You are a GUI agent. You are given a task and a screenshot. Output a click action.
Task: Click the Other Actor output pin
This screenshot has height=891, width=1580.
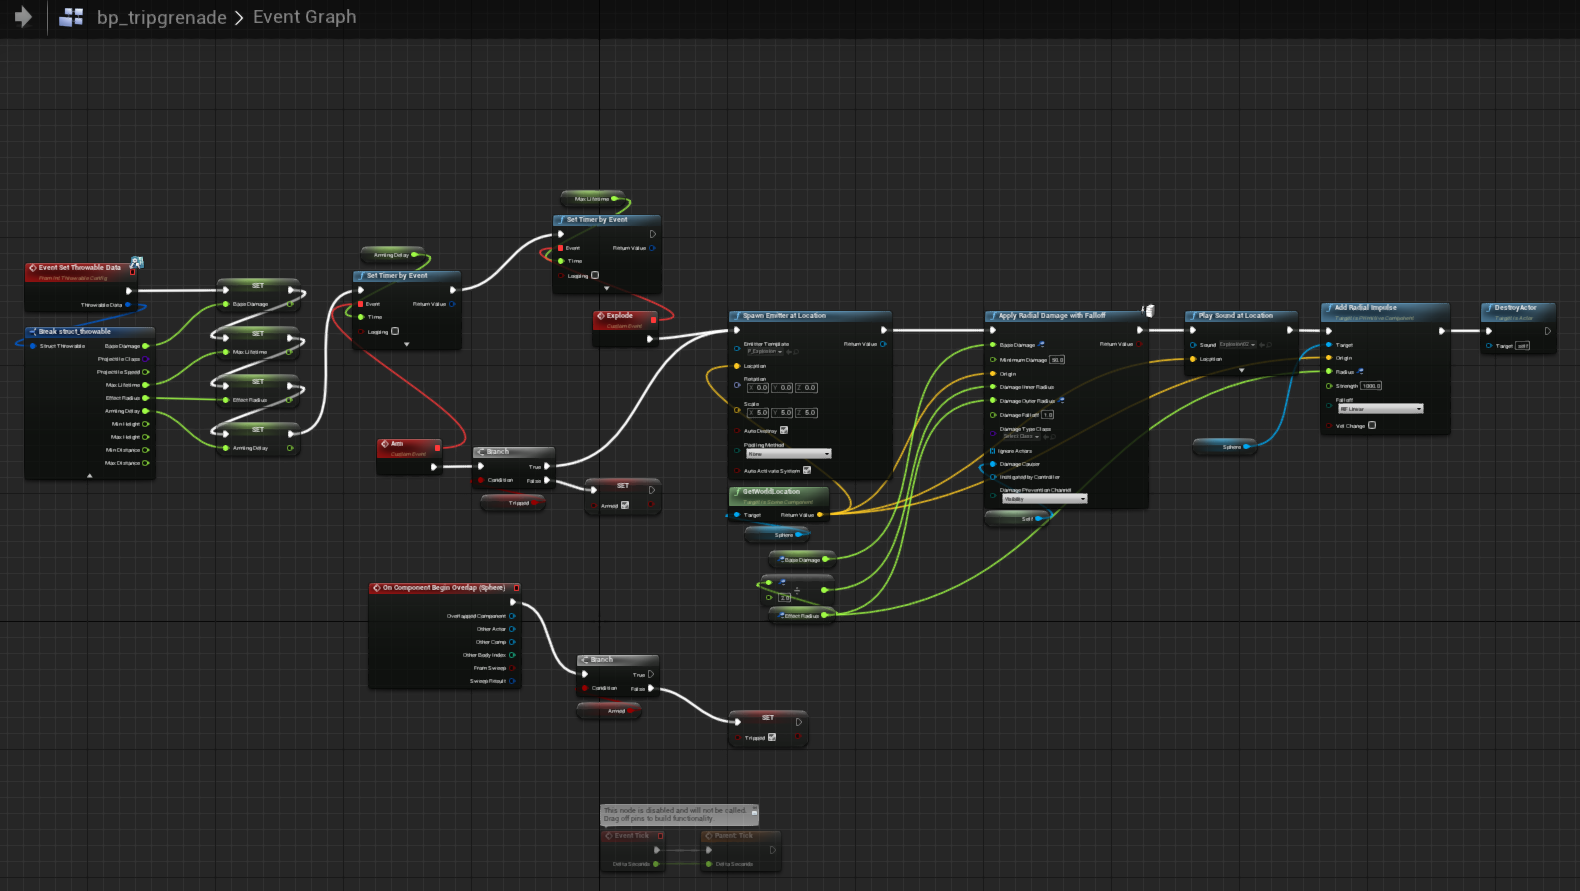512,629
